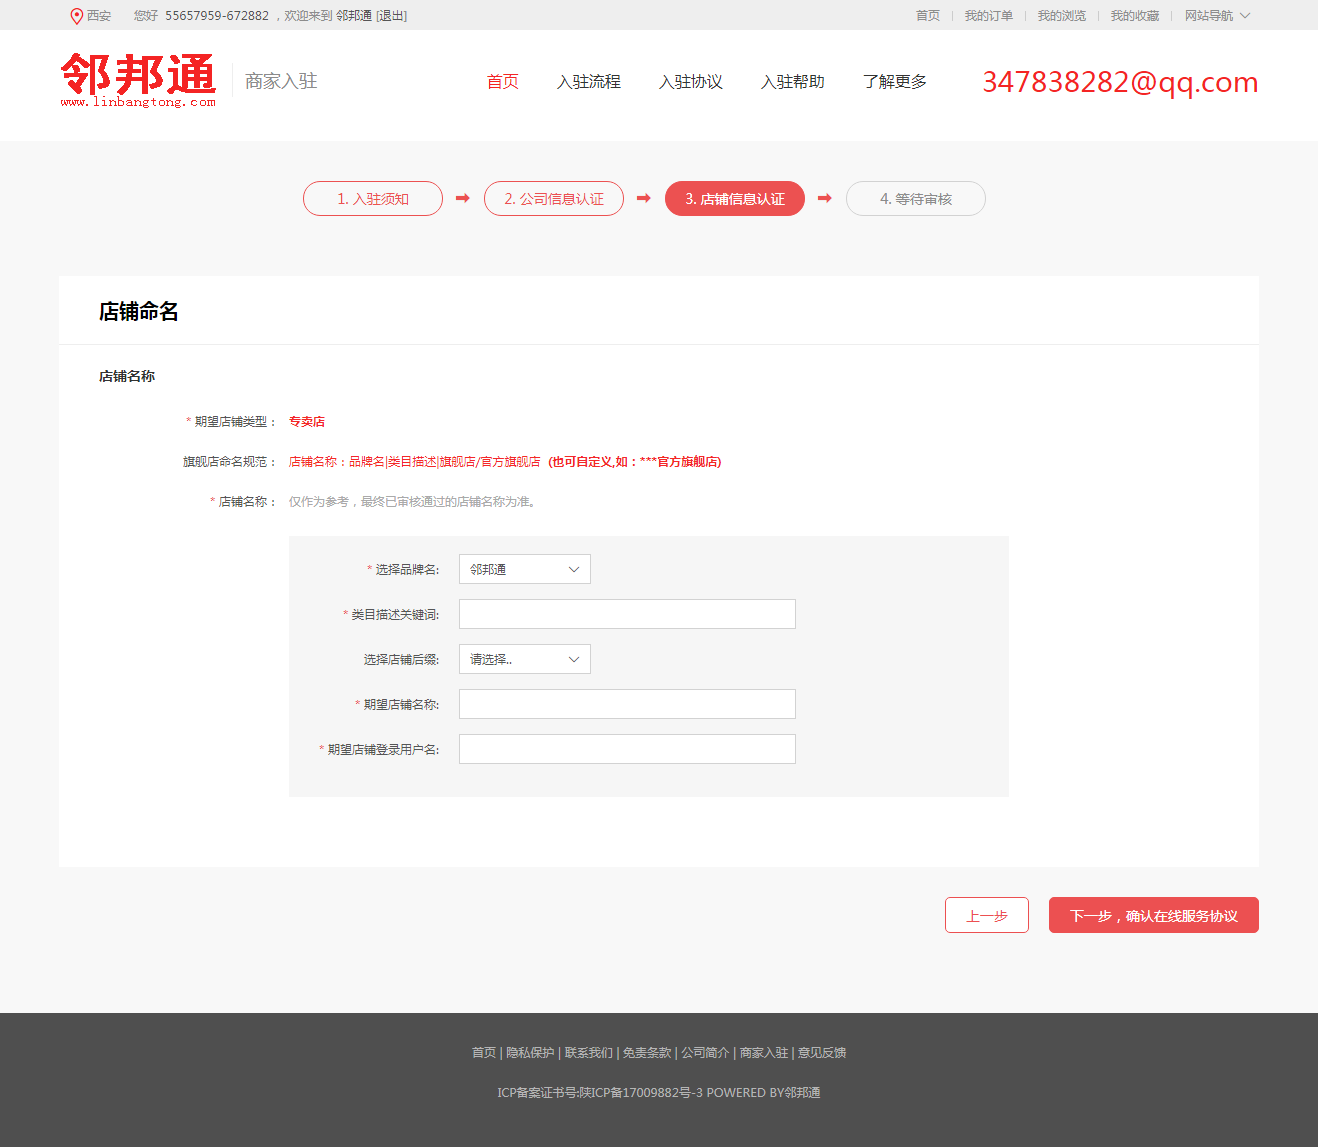This screenshot has width=1318, height=1147.
Task: Select step 1. 入驻须知
Action: (373, 199)
